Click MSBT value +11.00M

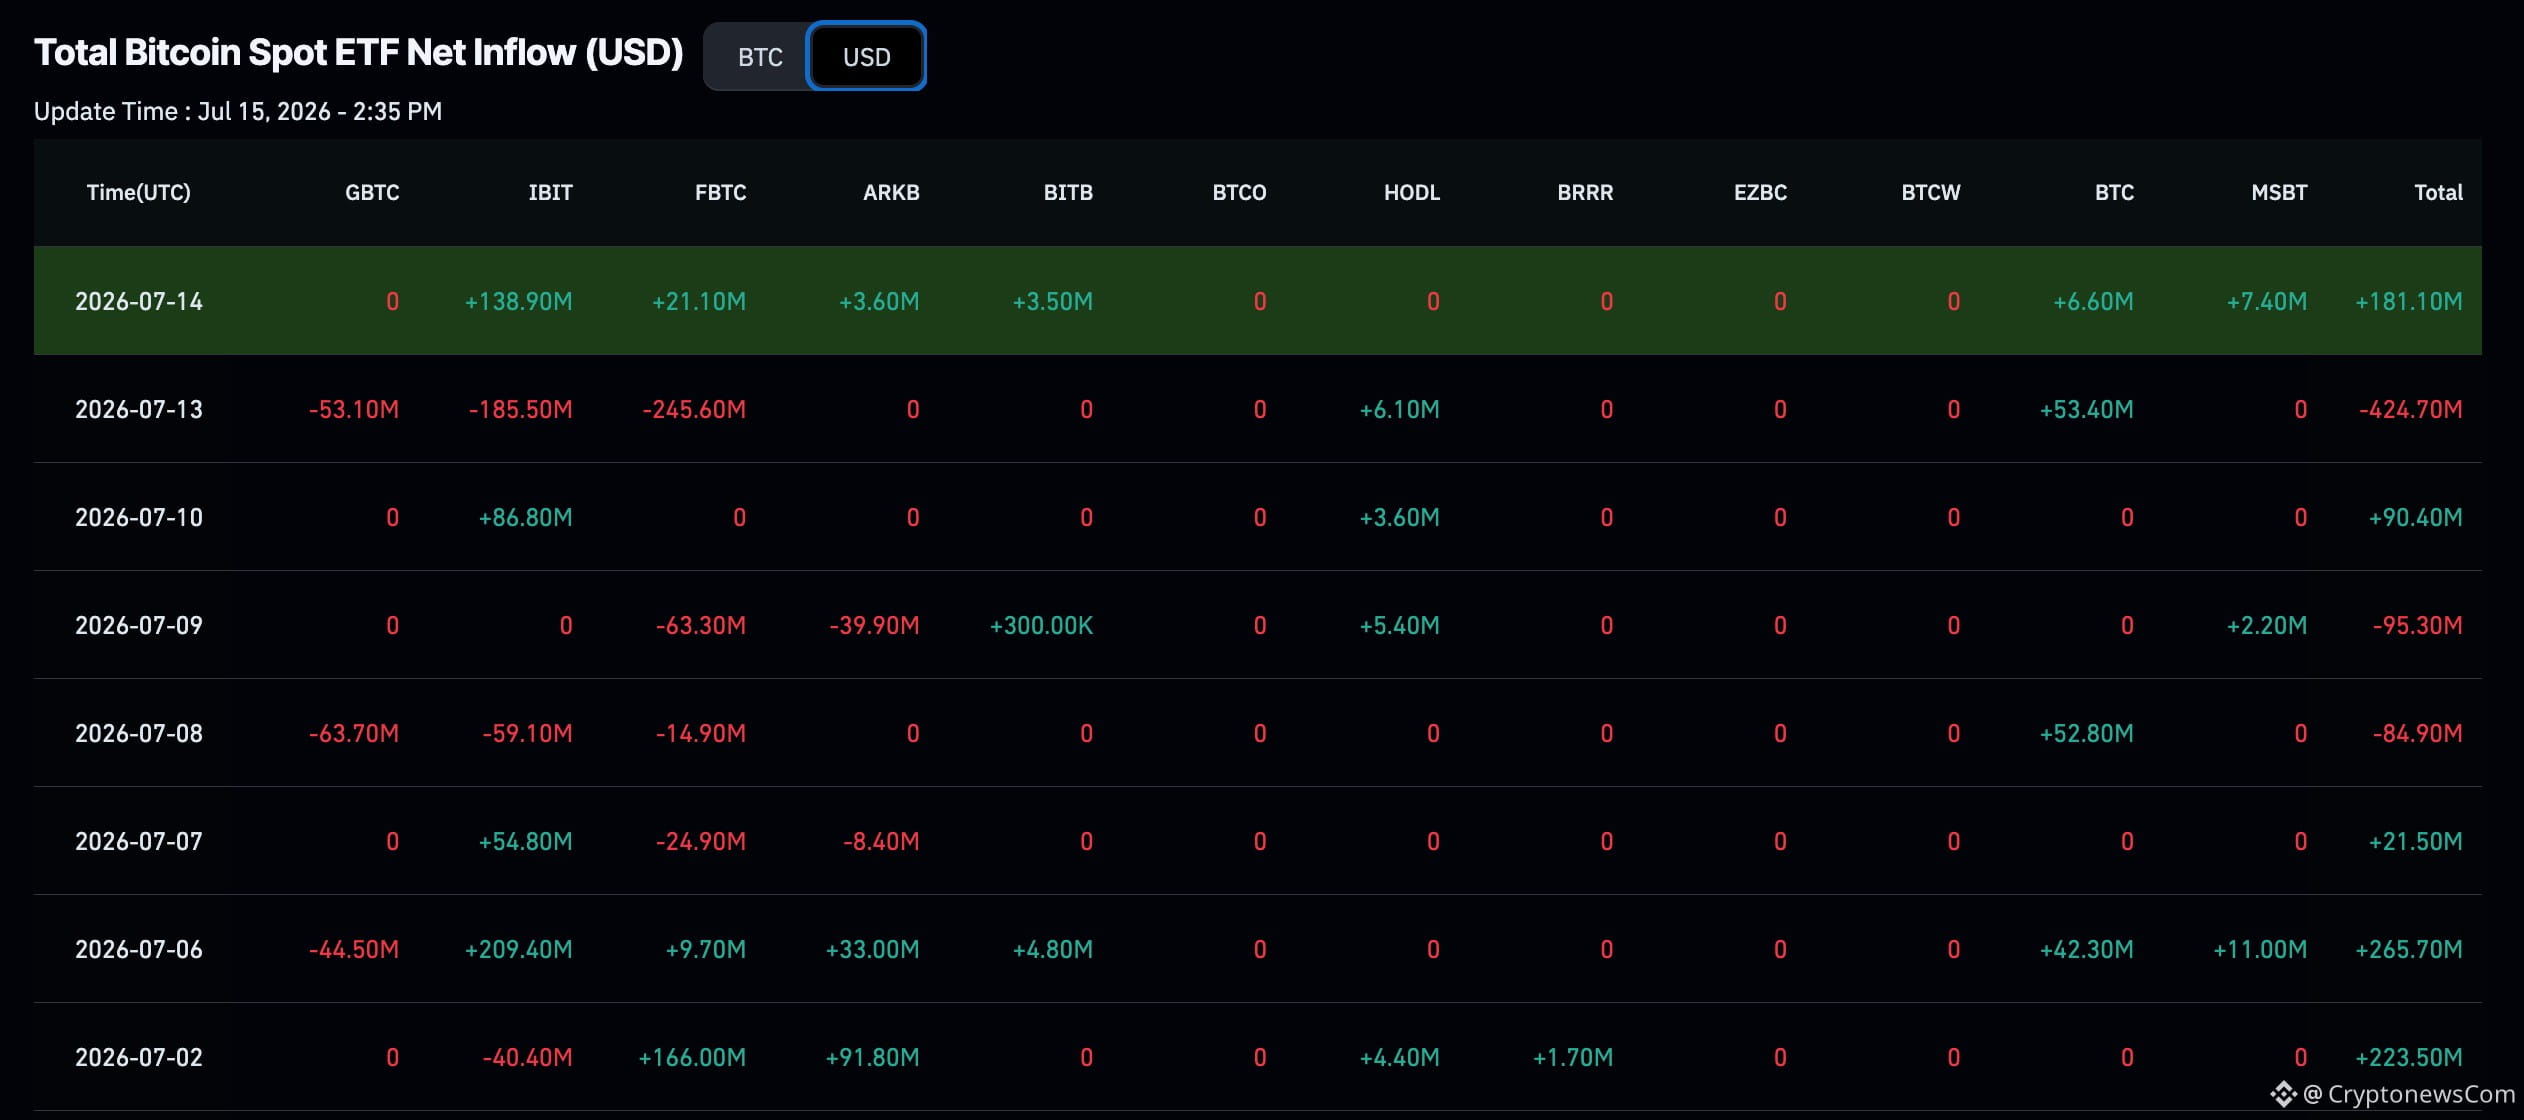(2260, 949)
